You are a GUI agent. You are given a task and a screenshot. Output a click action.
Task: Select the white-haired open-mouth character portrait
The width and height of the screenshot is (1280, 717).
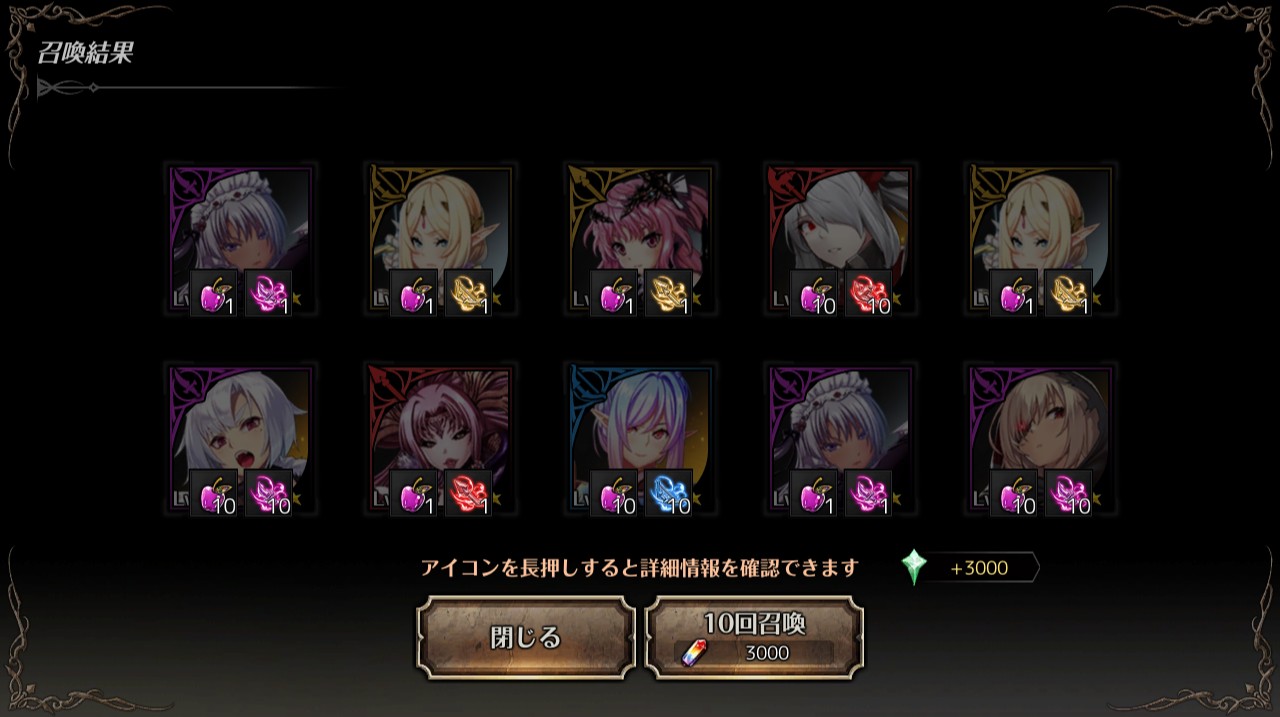[x=241, y=440]
